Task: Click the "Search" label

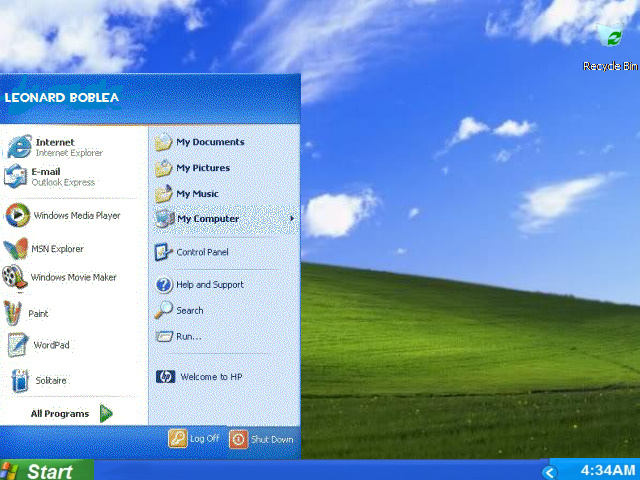Action: (190, 310)
